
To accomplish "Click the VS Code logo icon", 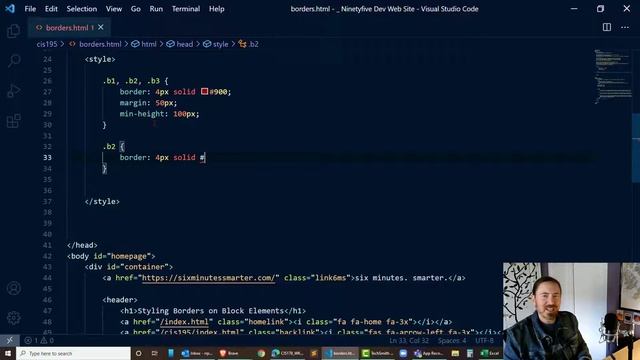I will pyautogui.click(x=10, y=9).
